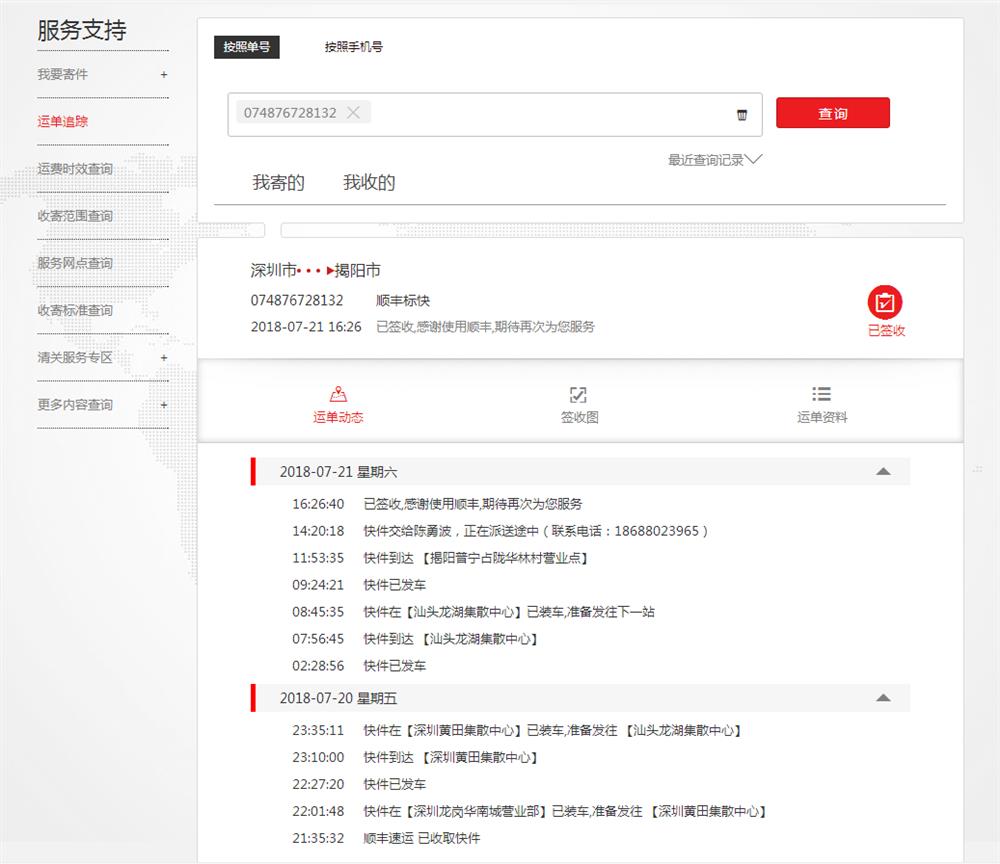Click the 16:26:40 已签收 tracking entry
Image resolution: width=1000 pixels, height=864 pixels.
coord(437,504)
